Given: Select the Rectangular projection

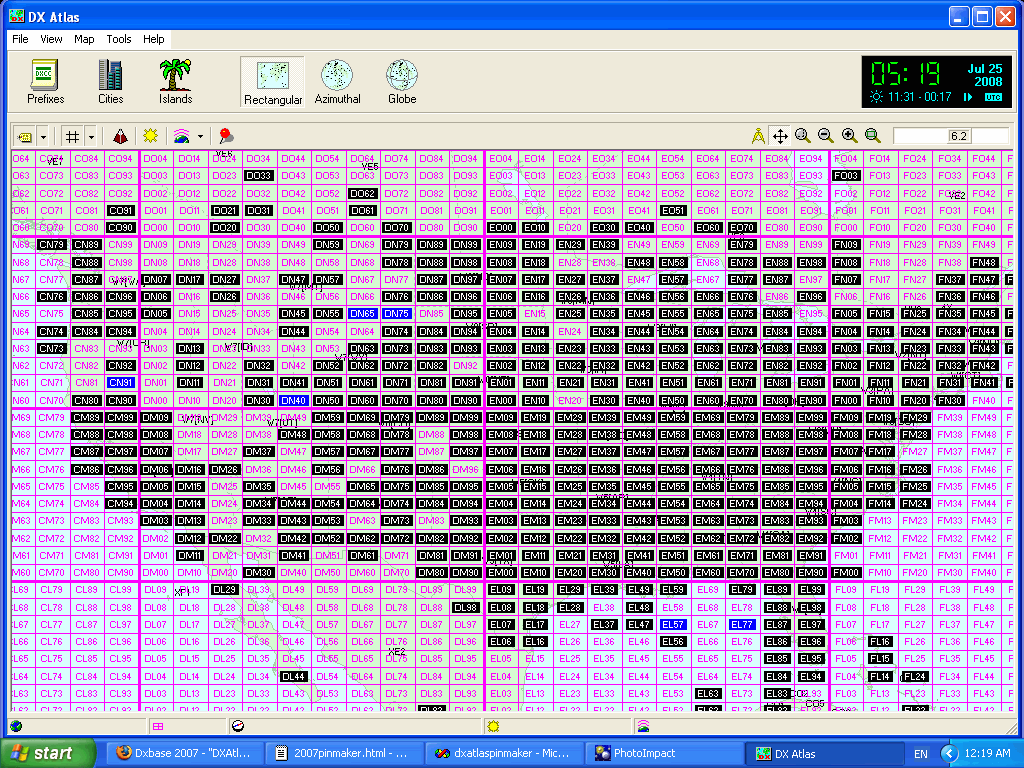Looking at the screenshot, I should click(x=273, y=82).
